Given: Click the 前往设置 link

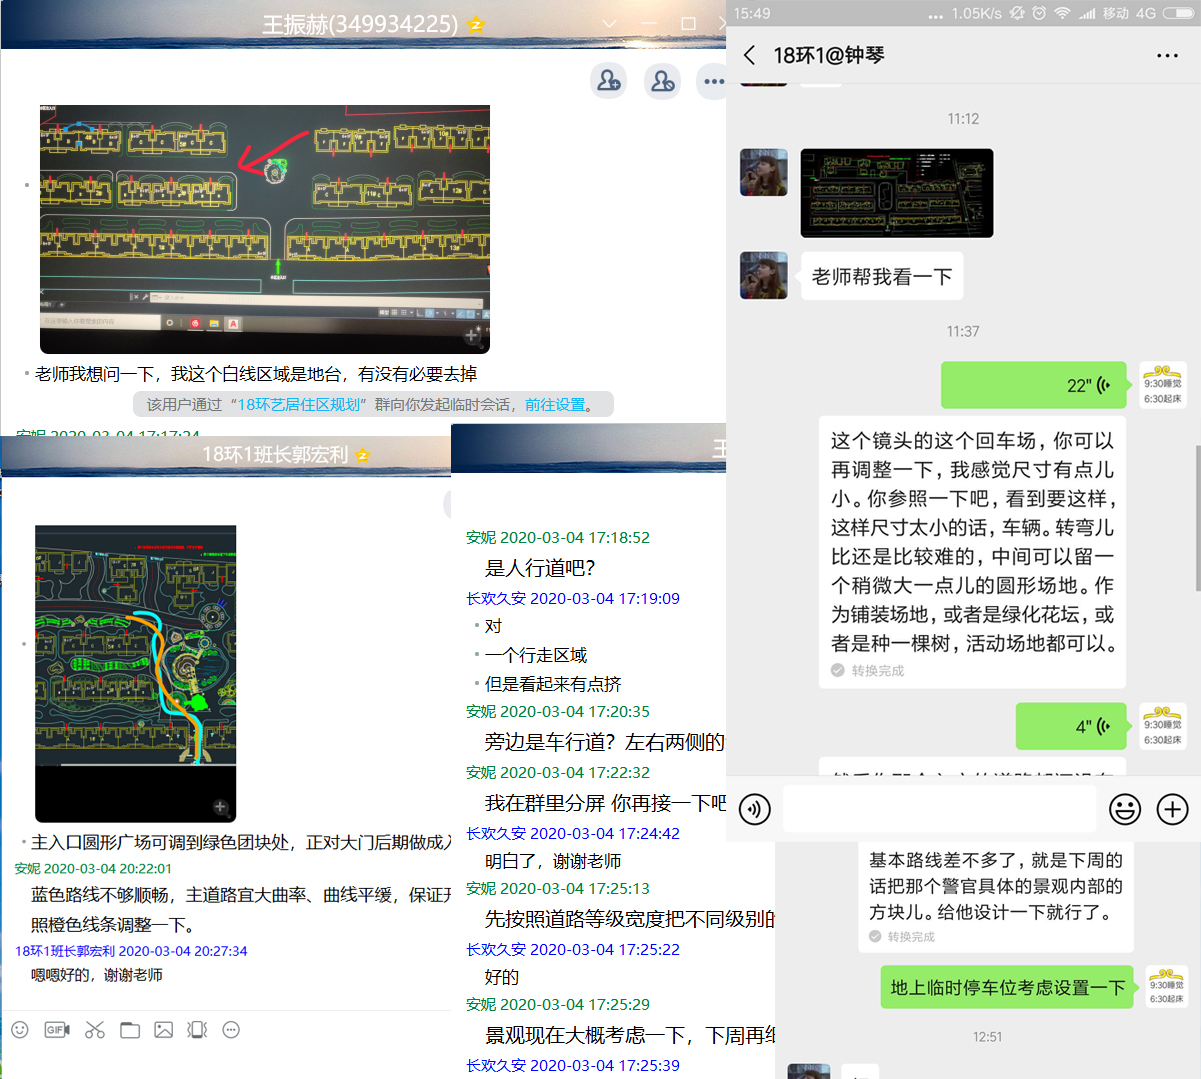Looking at the screenshot, I should [555, 405].
